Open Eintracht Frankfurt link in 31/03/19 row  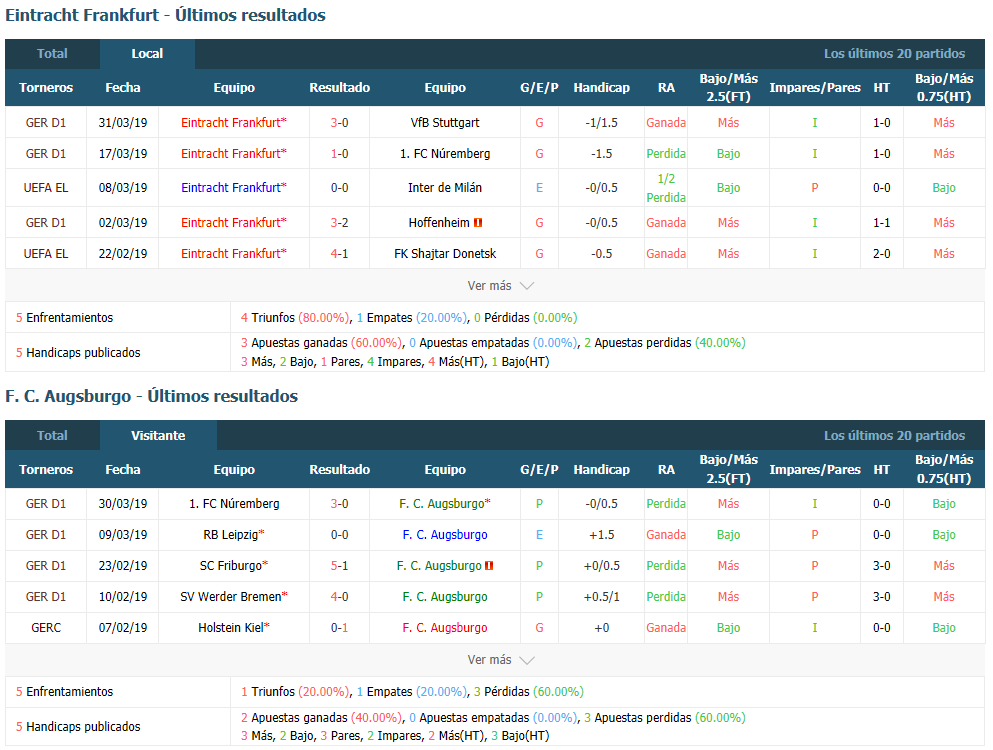(x=234, y=123)
